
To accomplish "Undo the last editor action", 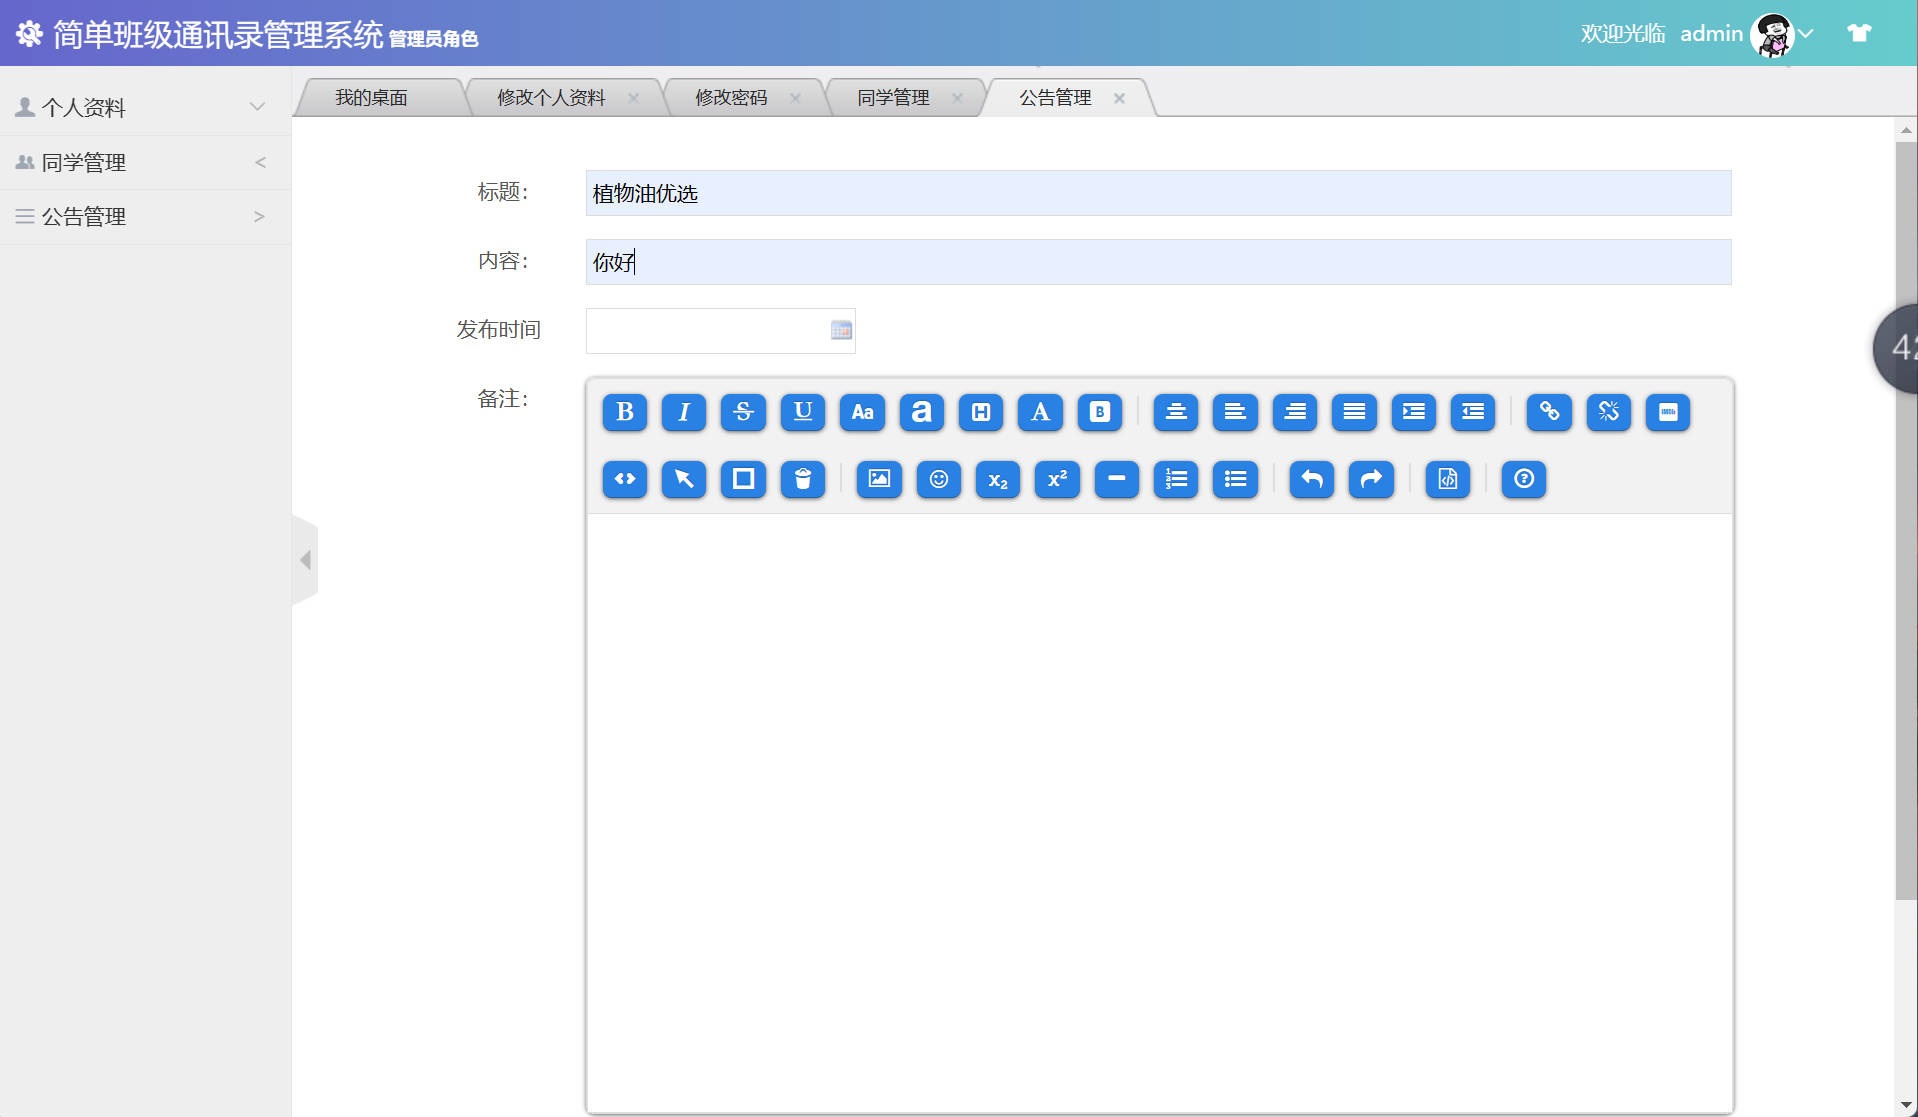I will pyautogui.click(x=1311, y=479).
